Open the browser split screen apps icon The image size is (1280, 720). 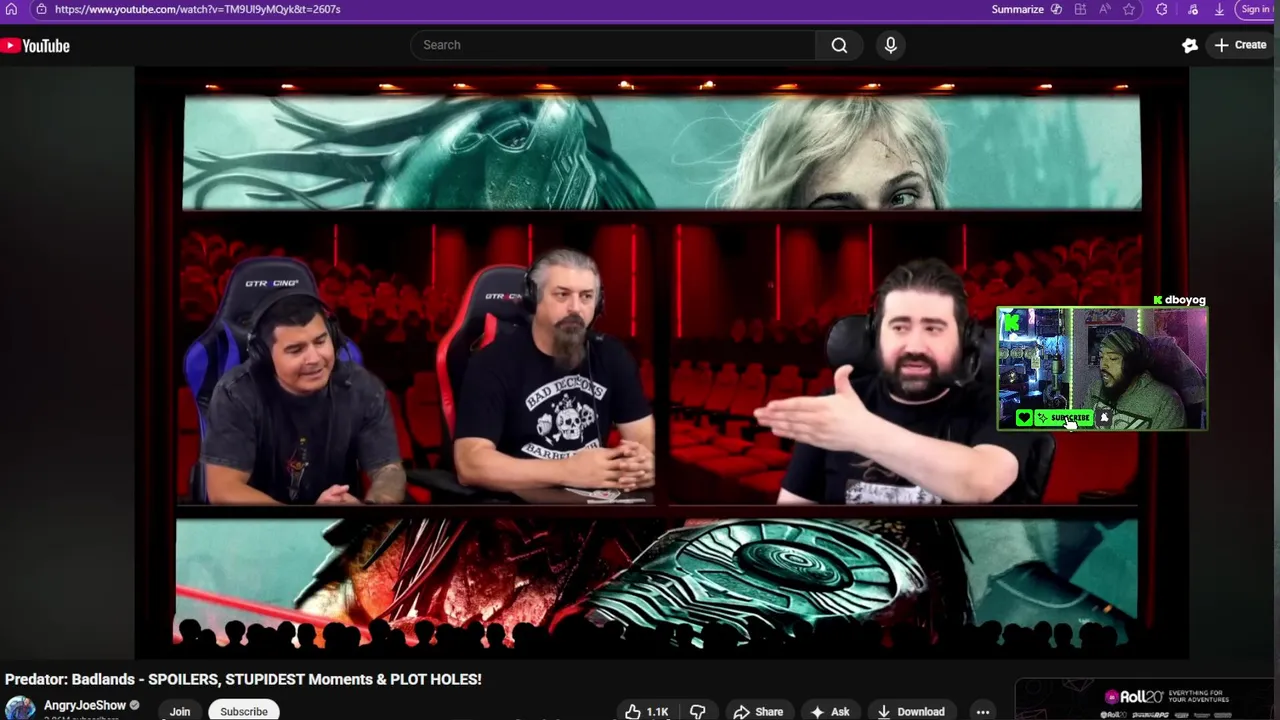click(x=1080, y=9)
